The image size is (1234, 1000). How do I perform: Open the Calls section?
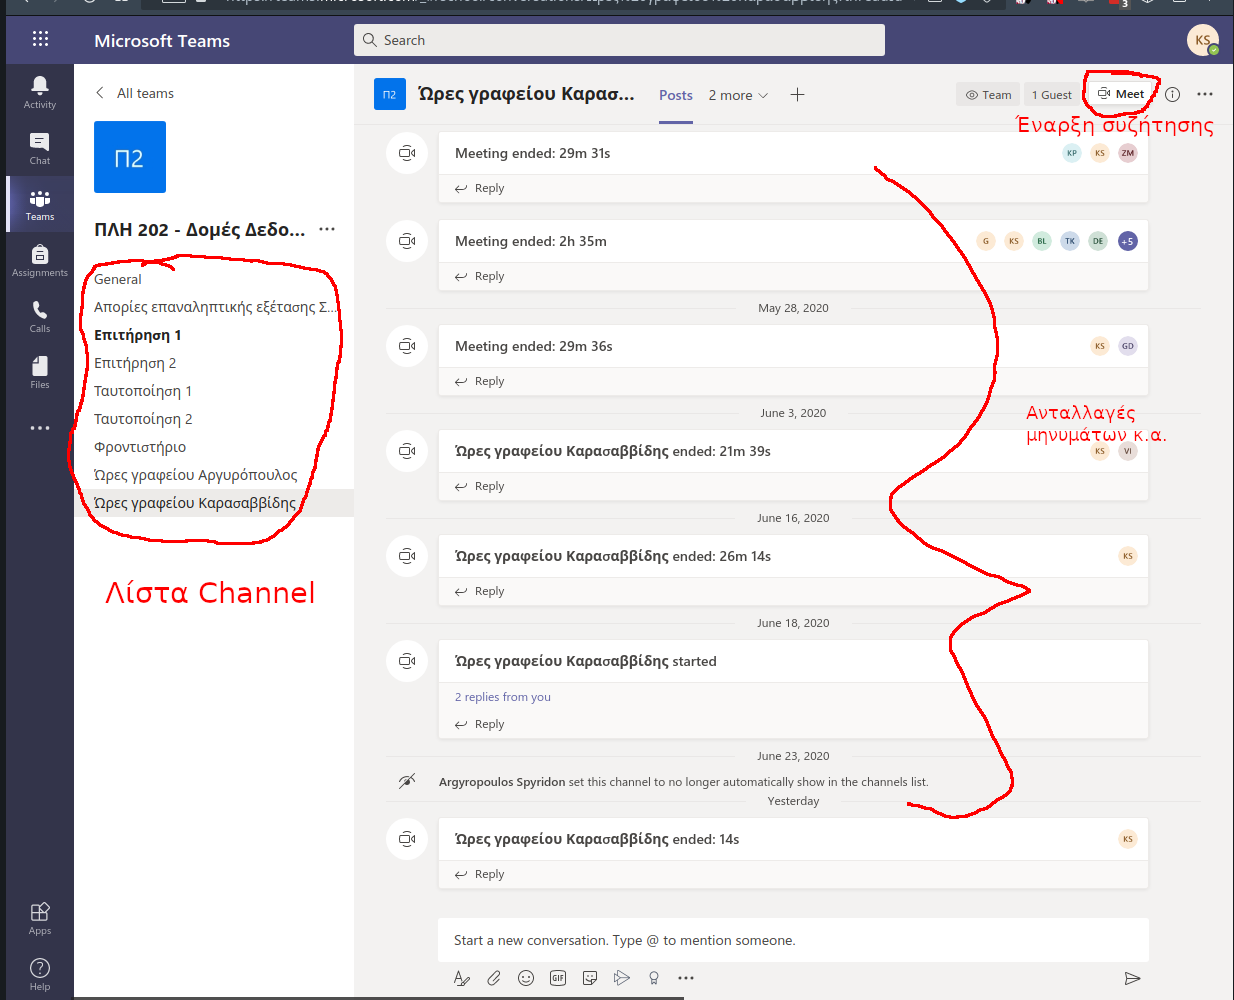40,316
